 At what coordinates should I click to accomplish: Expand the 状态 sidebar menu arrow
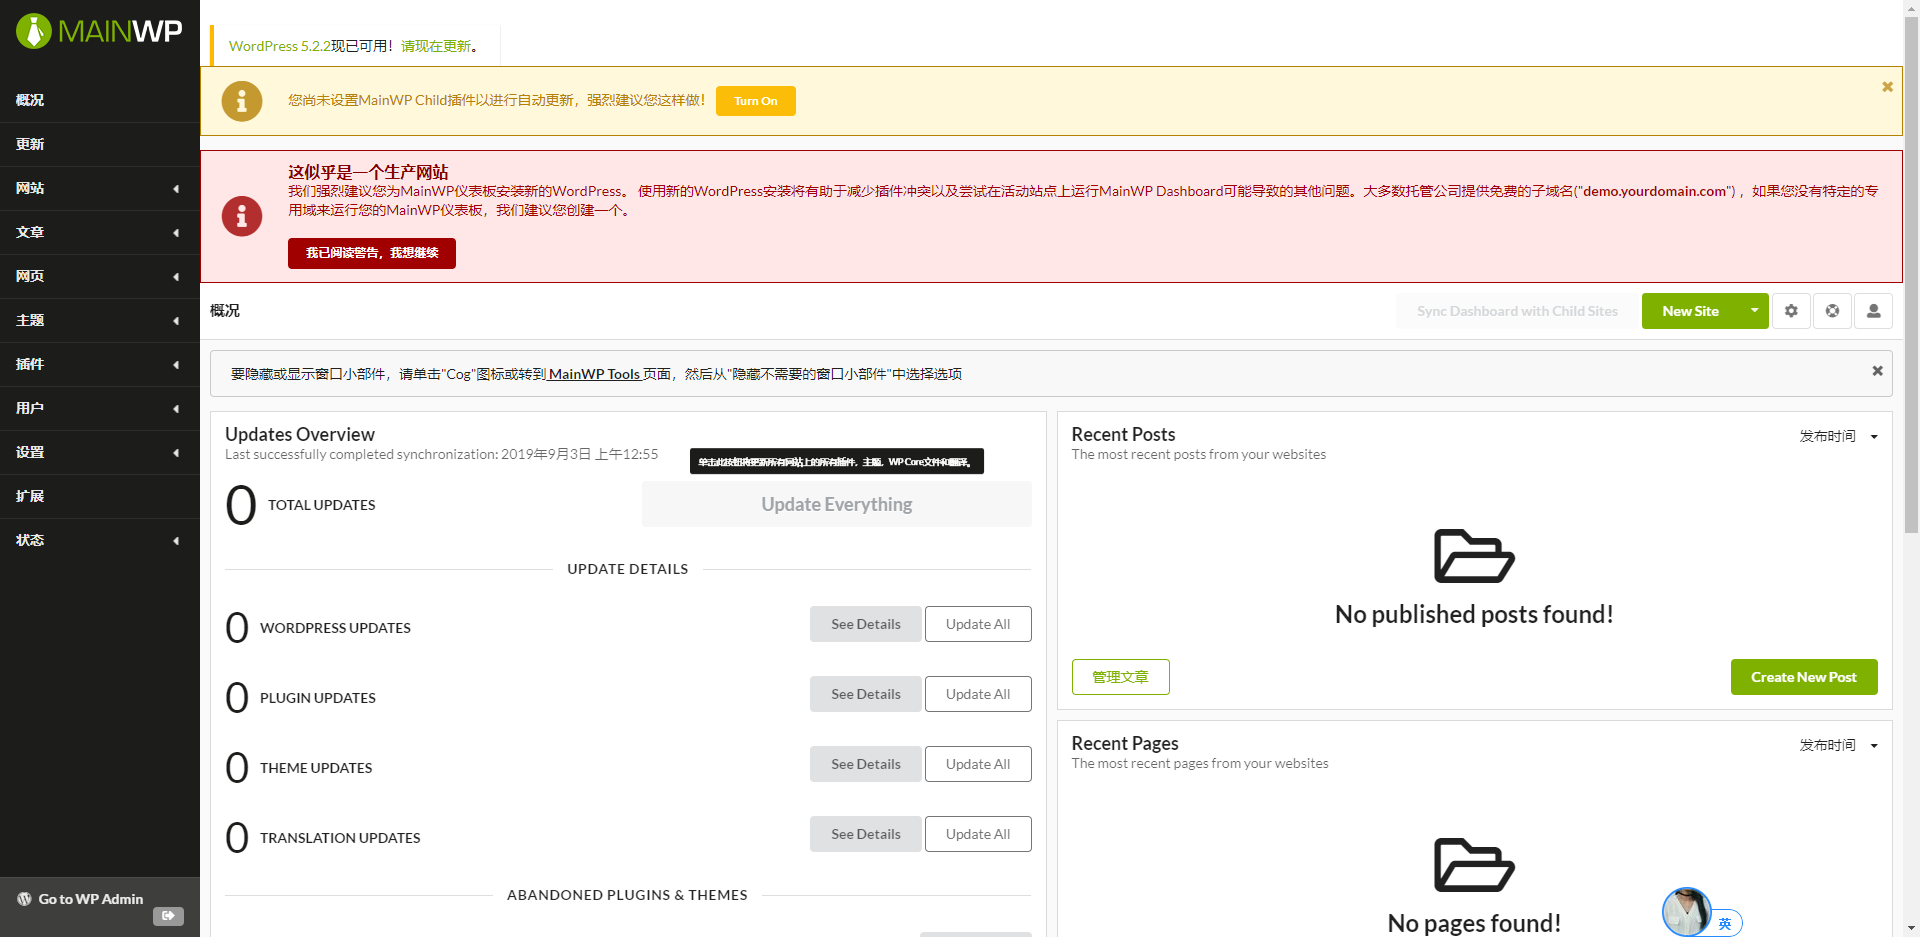tap(176, 541)
